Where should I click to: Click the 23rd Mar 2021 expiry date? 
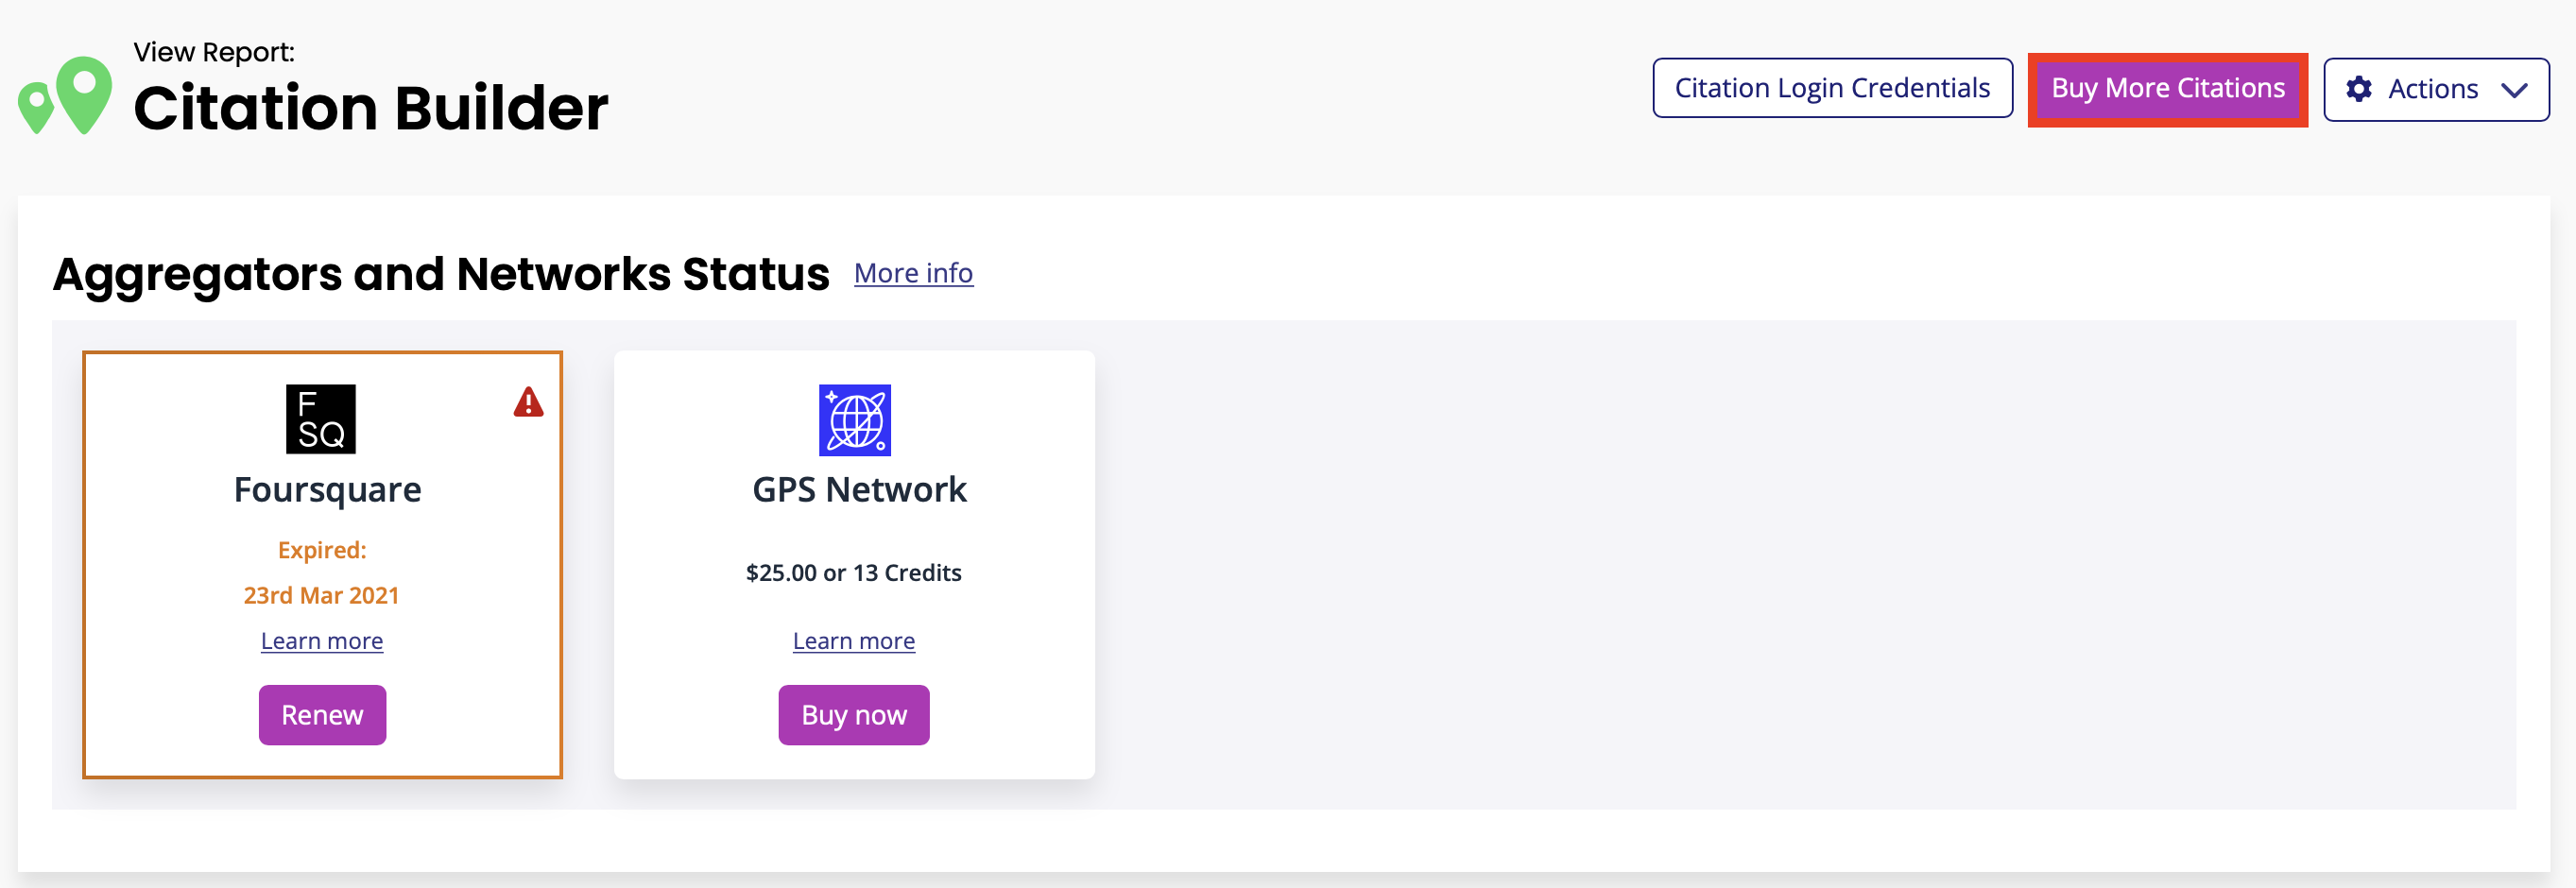pyautogui.click(x=321, y=595)
